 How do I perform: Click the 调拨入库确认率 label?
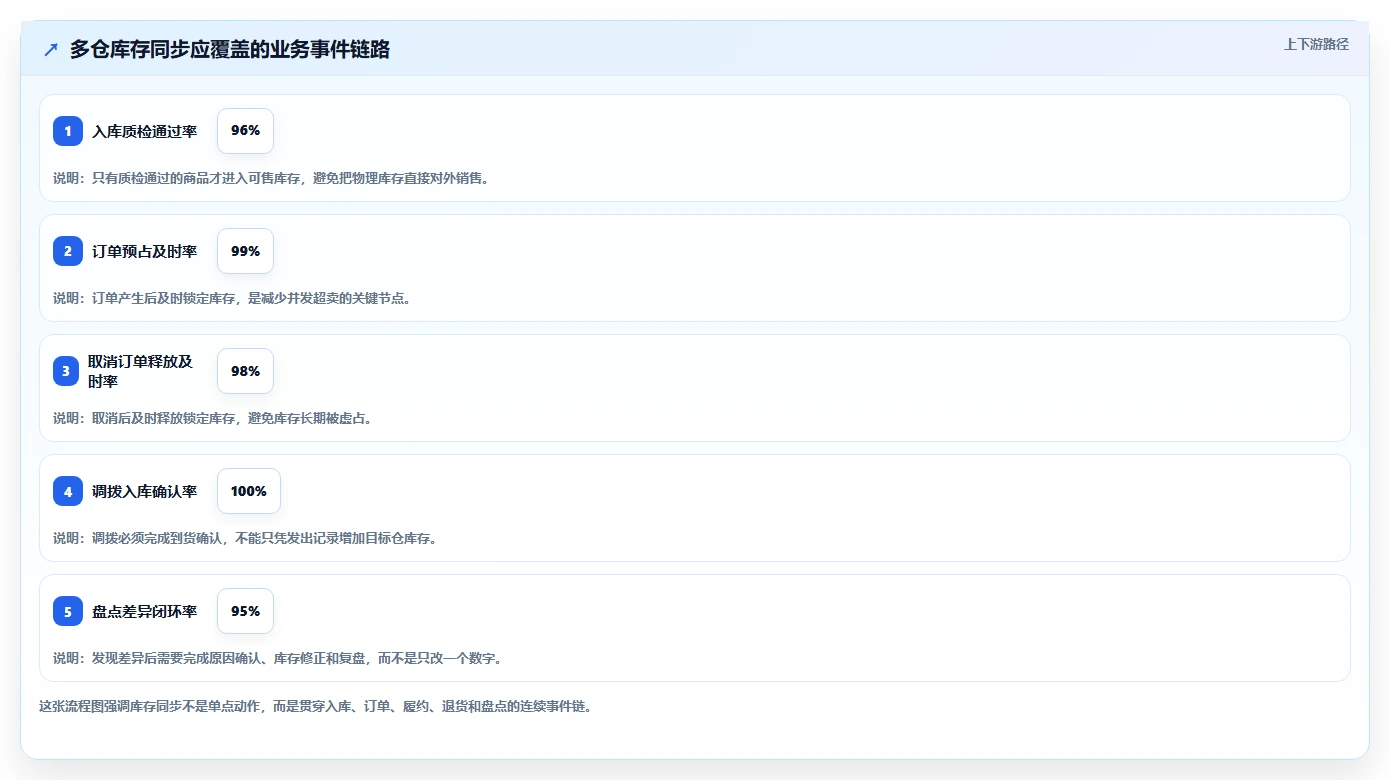[x=144, y=491]
